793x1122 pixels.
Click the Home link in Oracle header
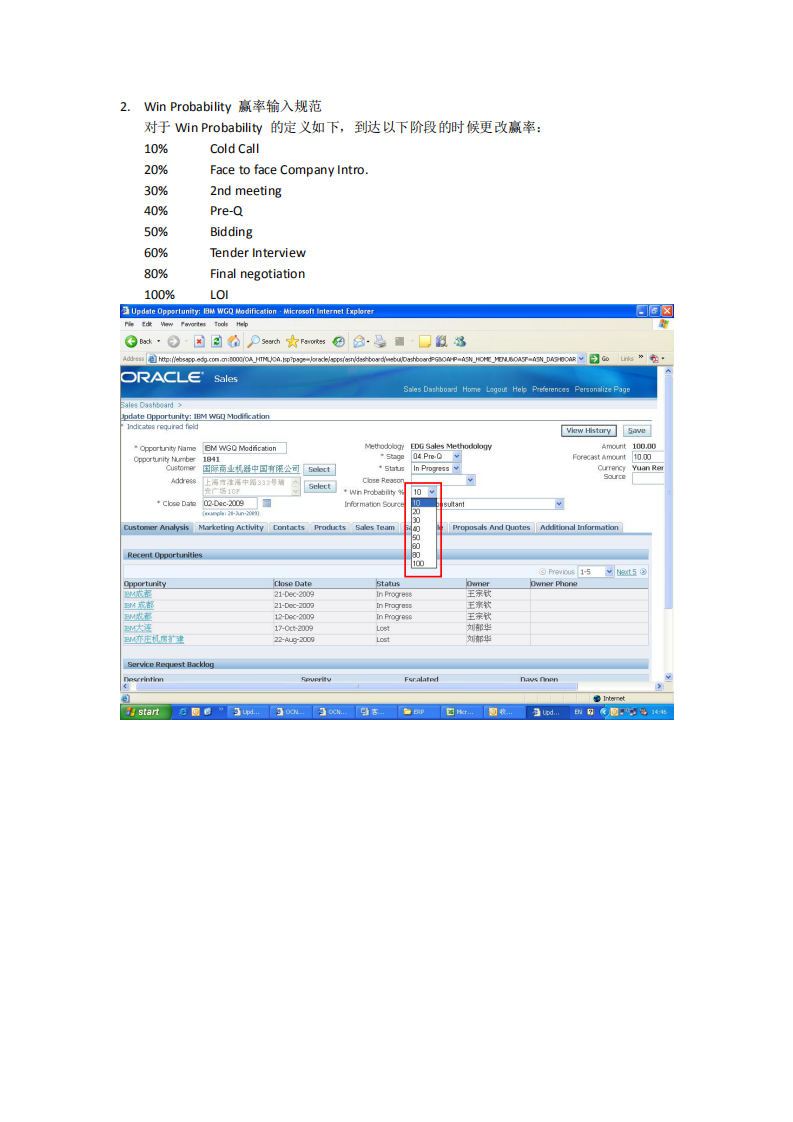pyautogui.click(x=471, y=389)
